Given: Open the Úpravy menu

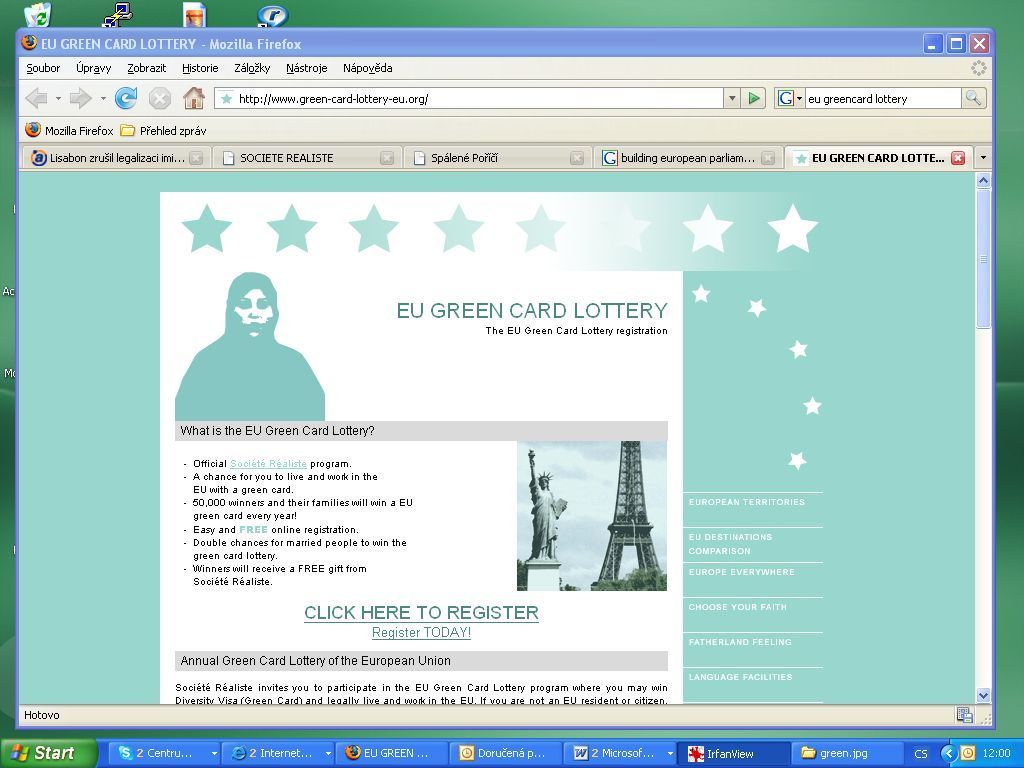Looking at the screenshot, I should pos(93,68).
